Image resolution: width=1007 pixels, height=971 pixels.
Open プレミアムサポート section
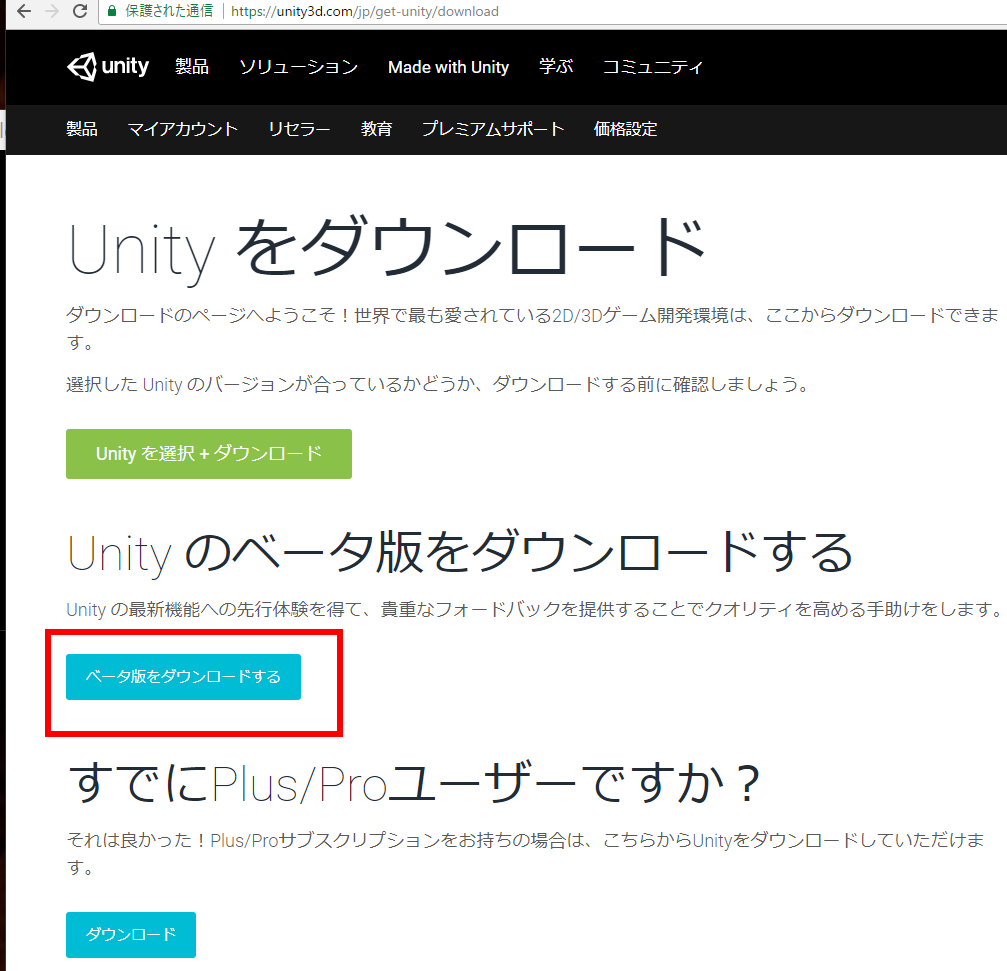(493, 129)
